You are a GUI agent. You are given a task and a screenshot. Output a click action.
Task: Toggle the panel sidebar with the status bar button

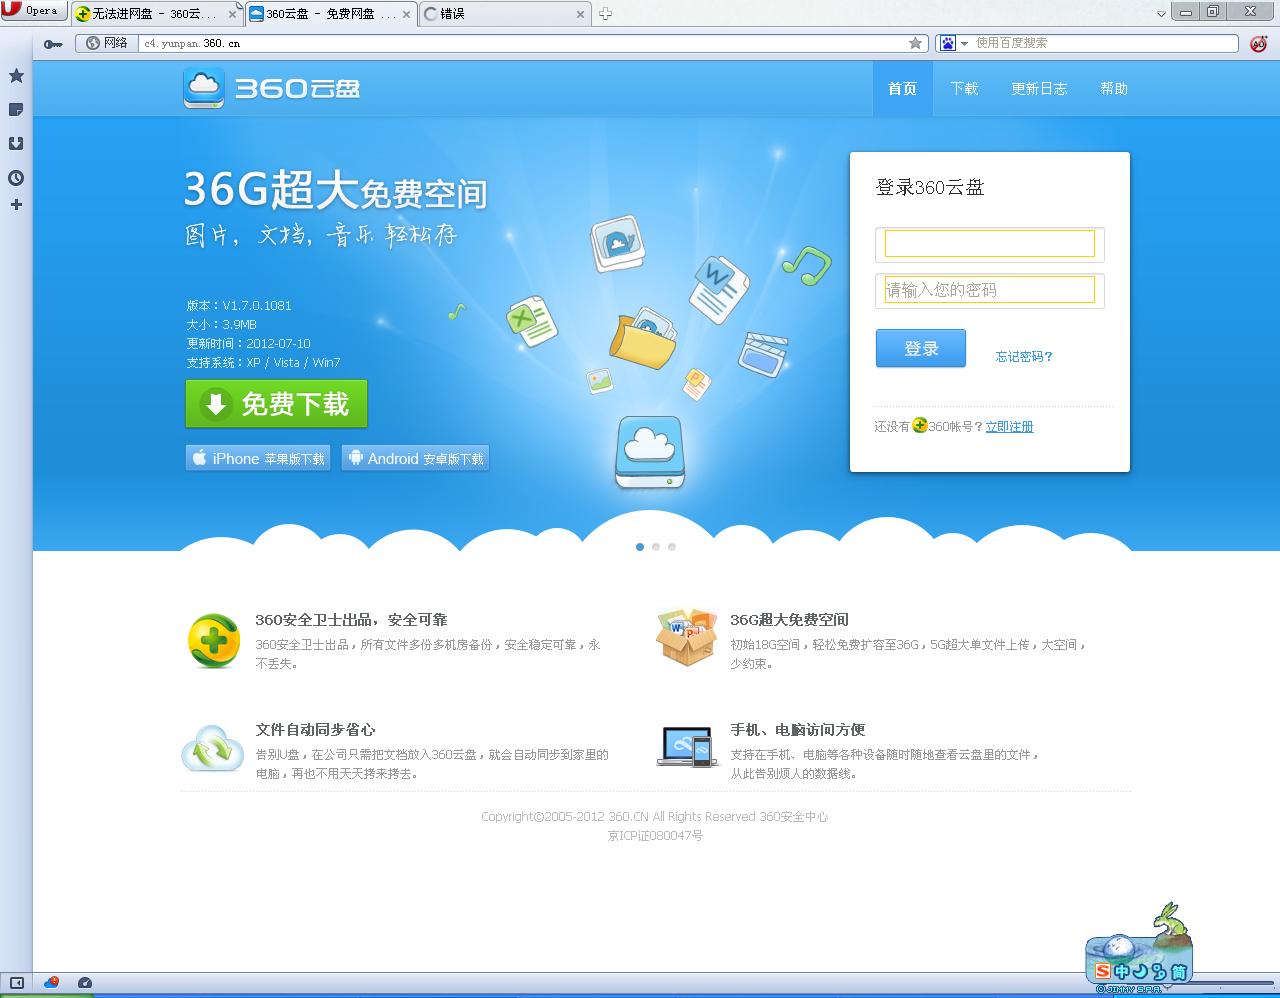pyautogui.click(x=15, y=983)
